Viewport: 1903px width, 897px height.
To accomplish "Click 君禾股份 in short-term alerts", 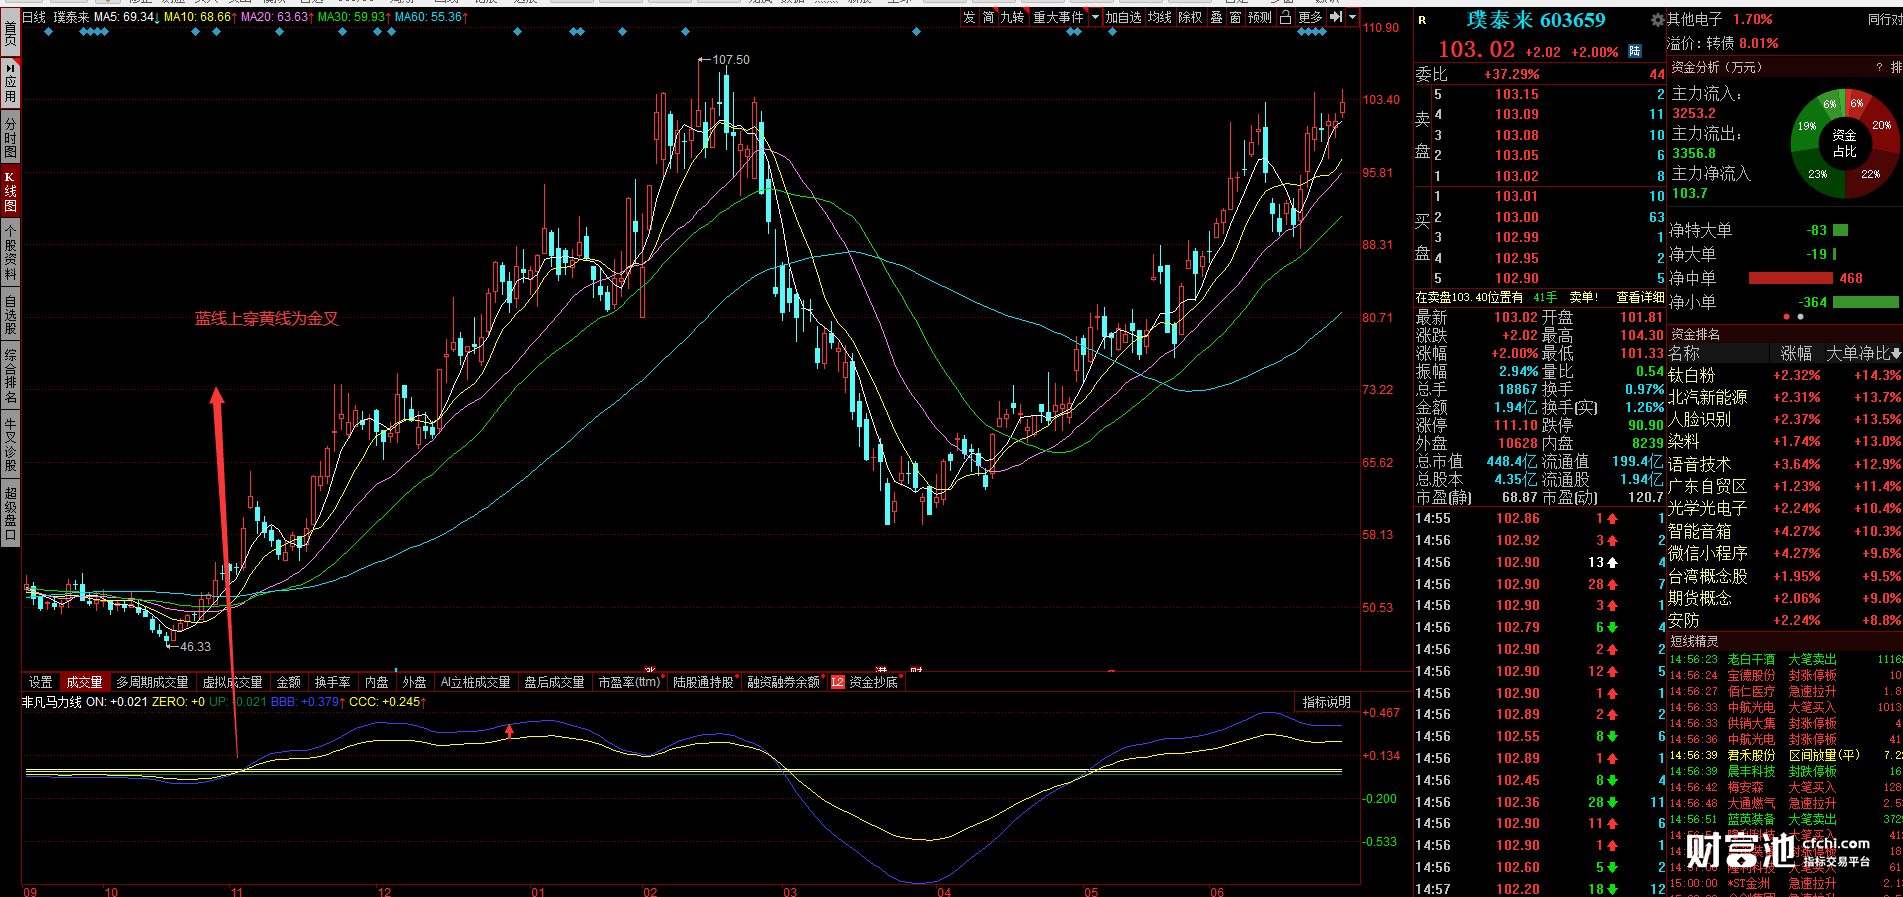I will (x=1751, y=755).
